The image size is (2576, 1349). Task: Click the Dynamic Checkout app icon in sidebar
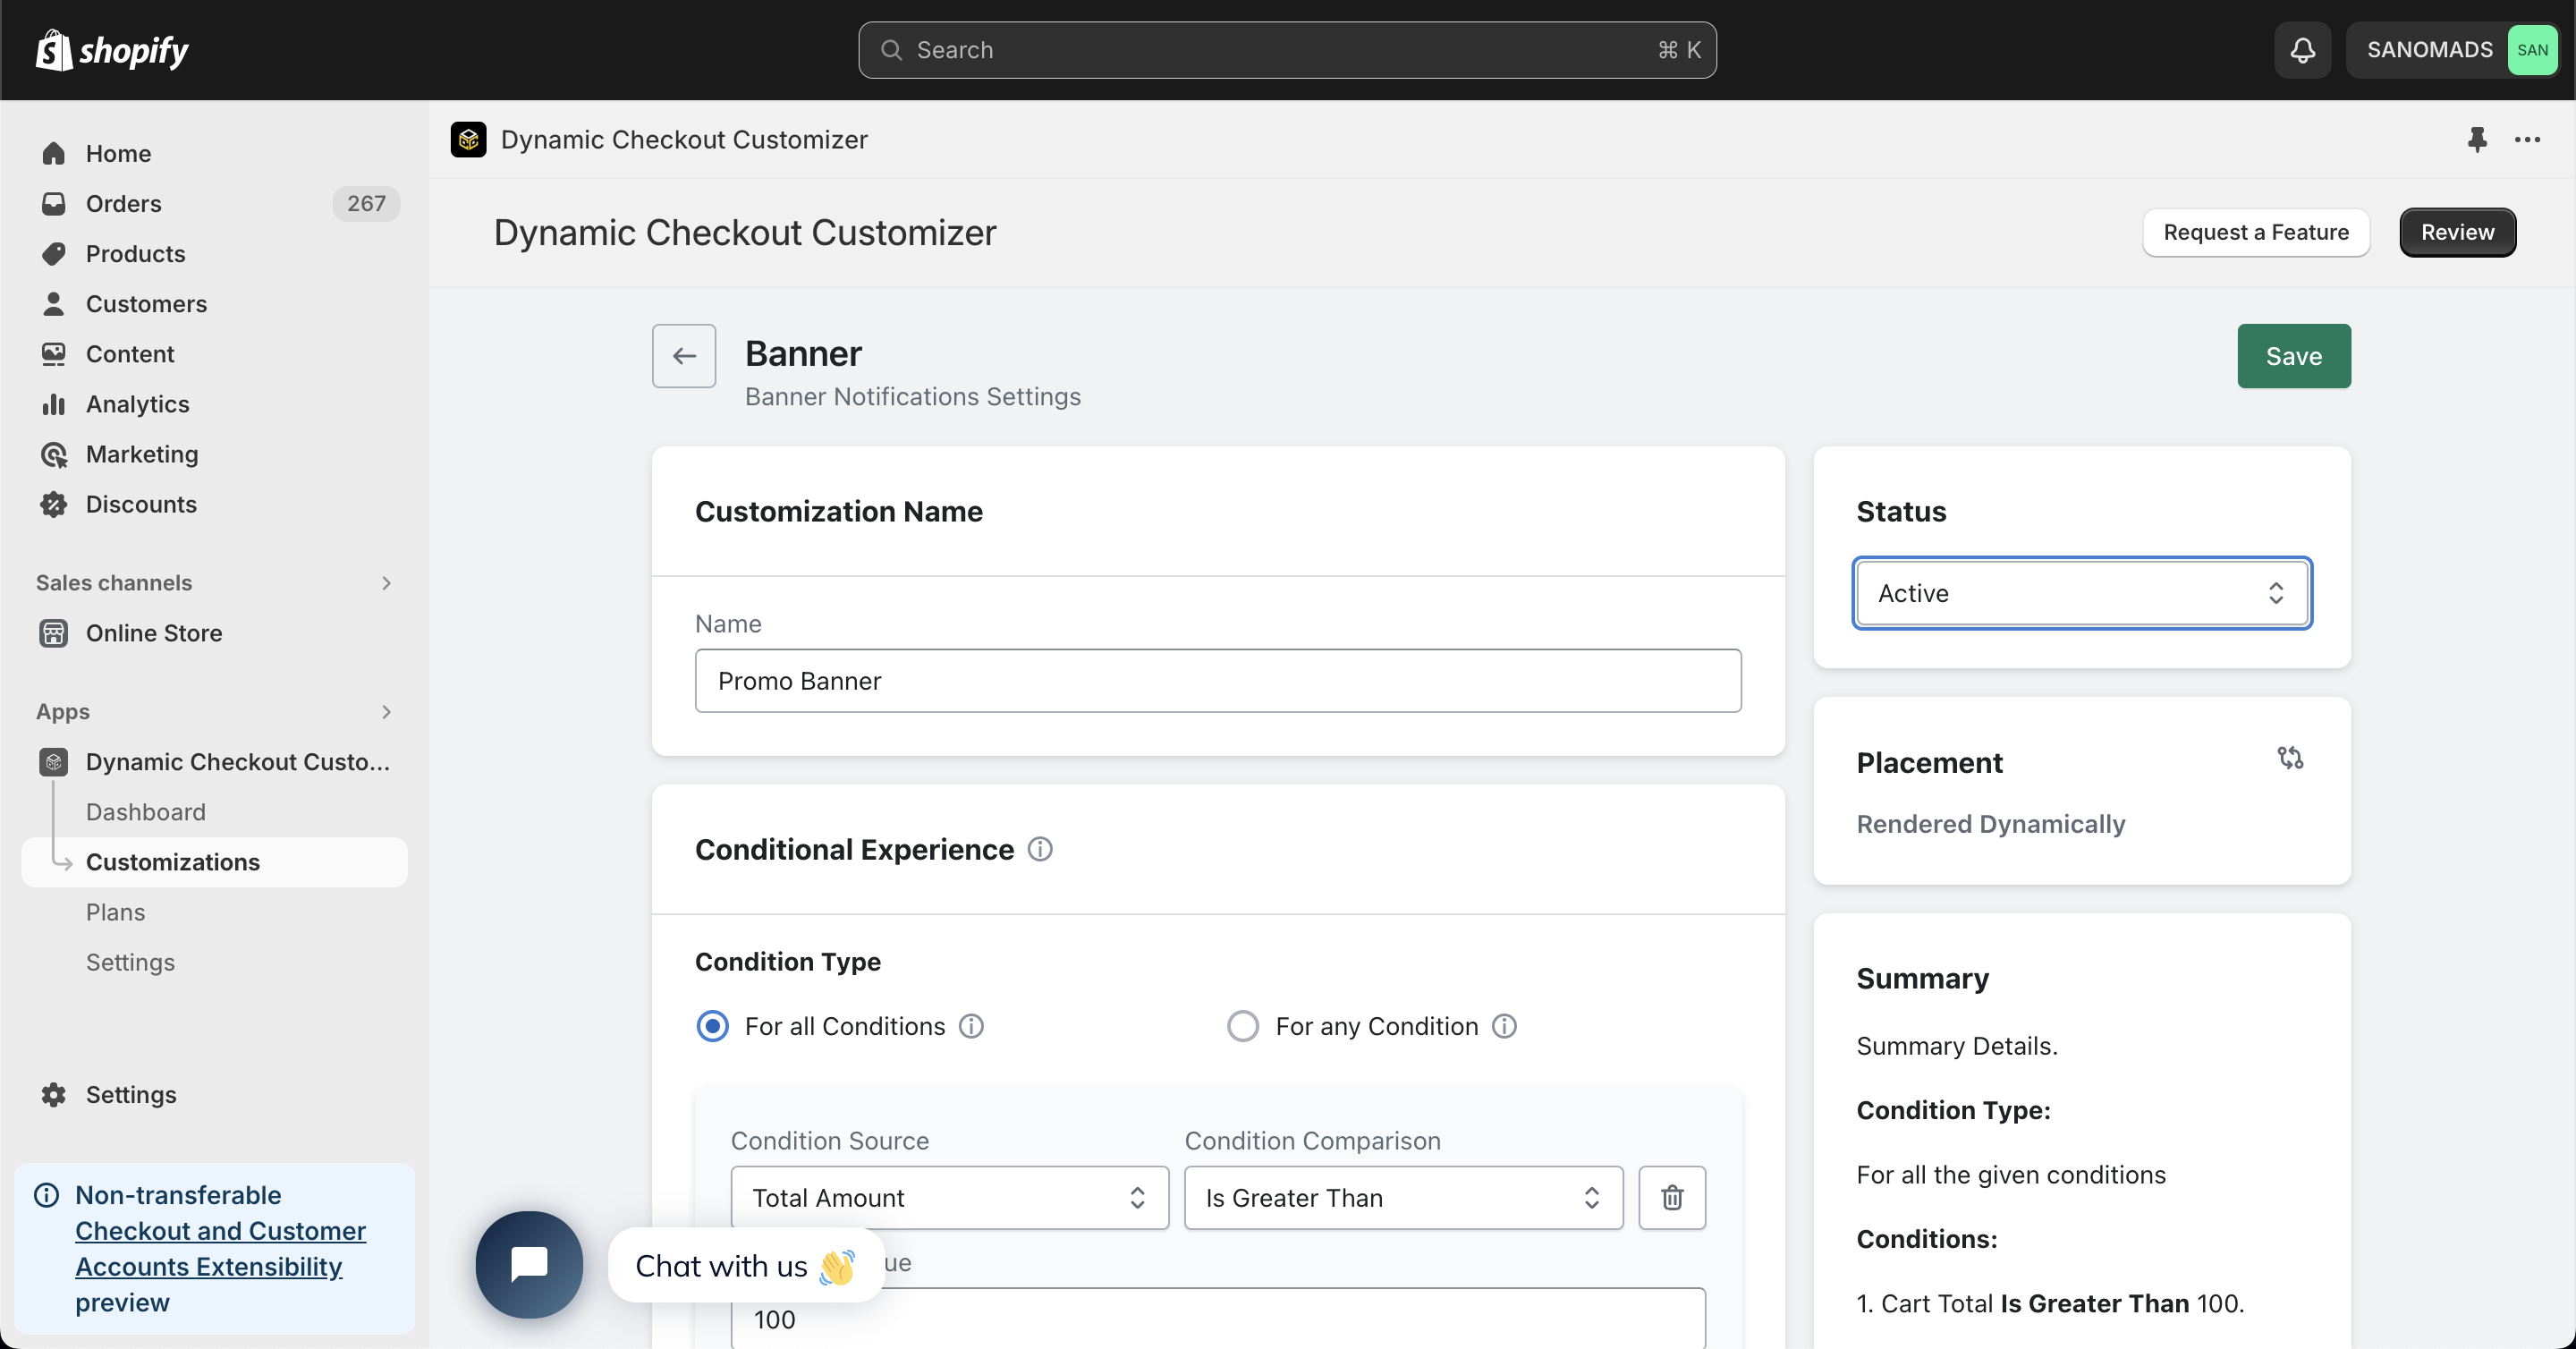[x=54, y=762]
